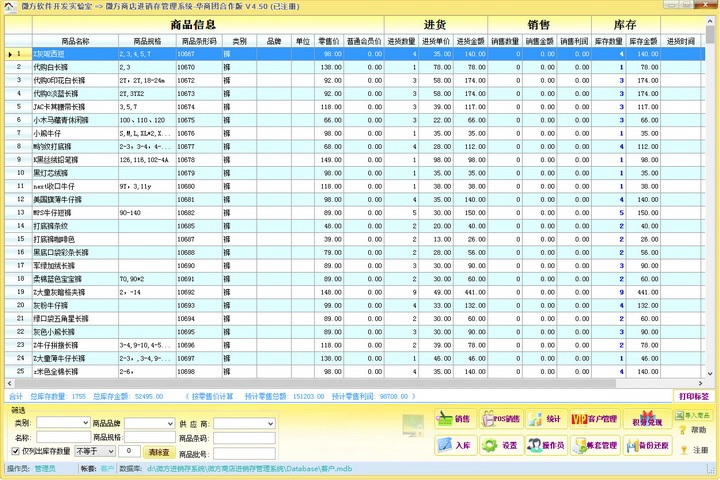Click the vertical scrollbar down arrow

[710, 373]
